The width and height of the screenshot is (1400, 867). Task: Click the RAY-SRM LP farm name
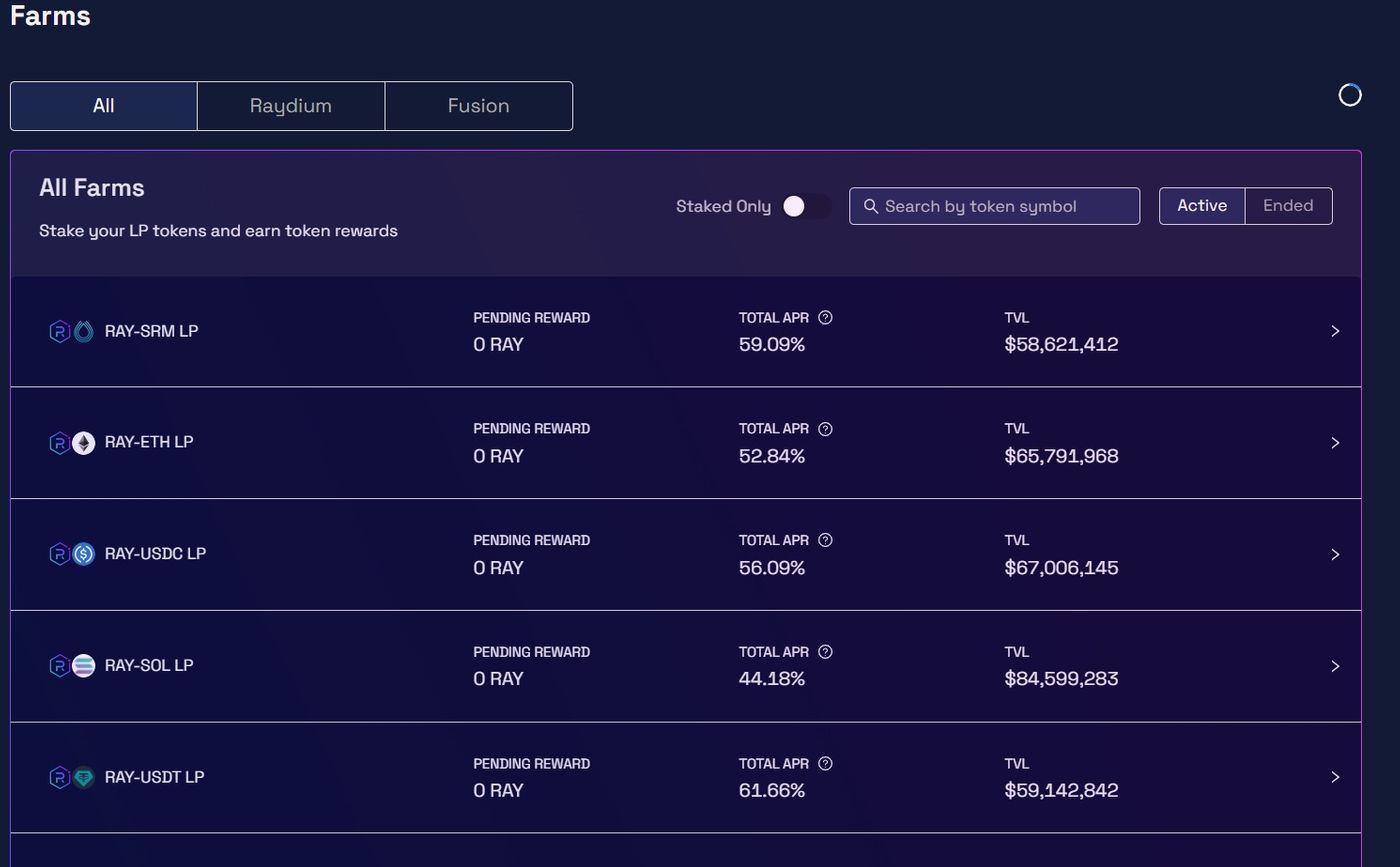click(x=151, y=331)
